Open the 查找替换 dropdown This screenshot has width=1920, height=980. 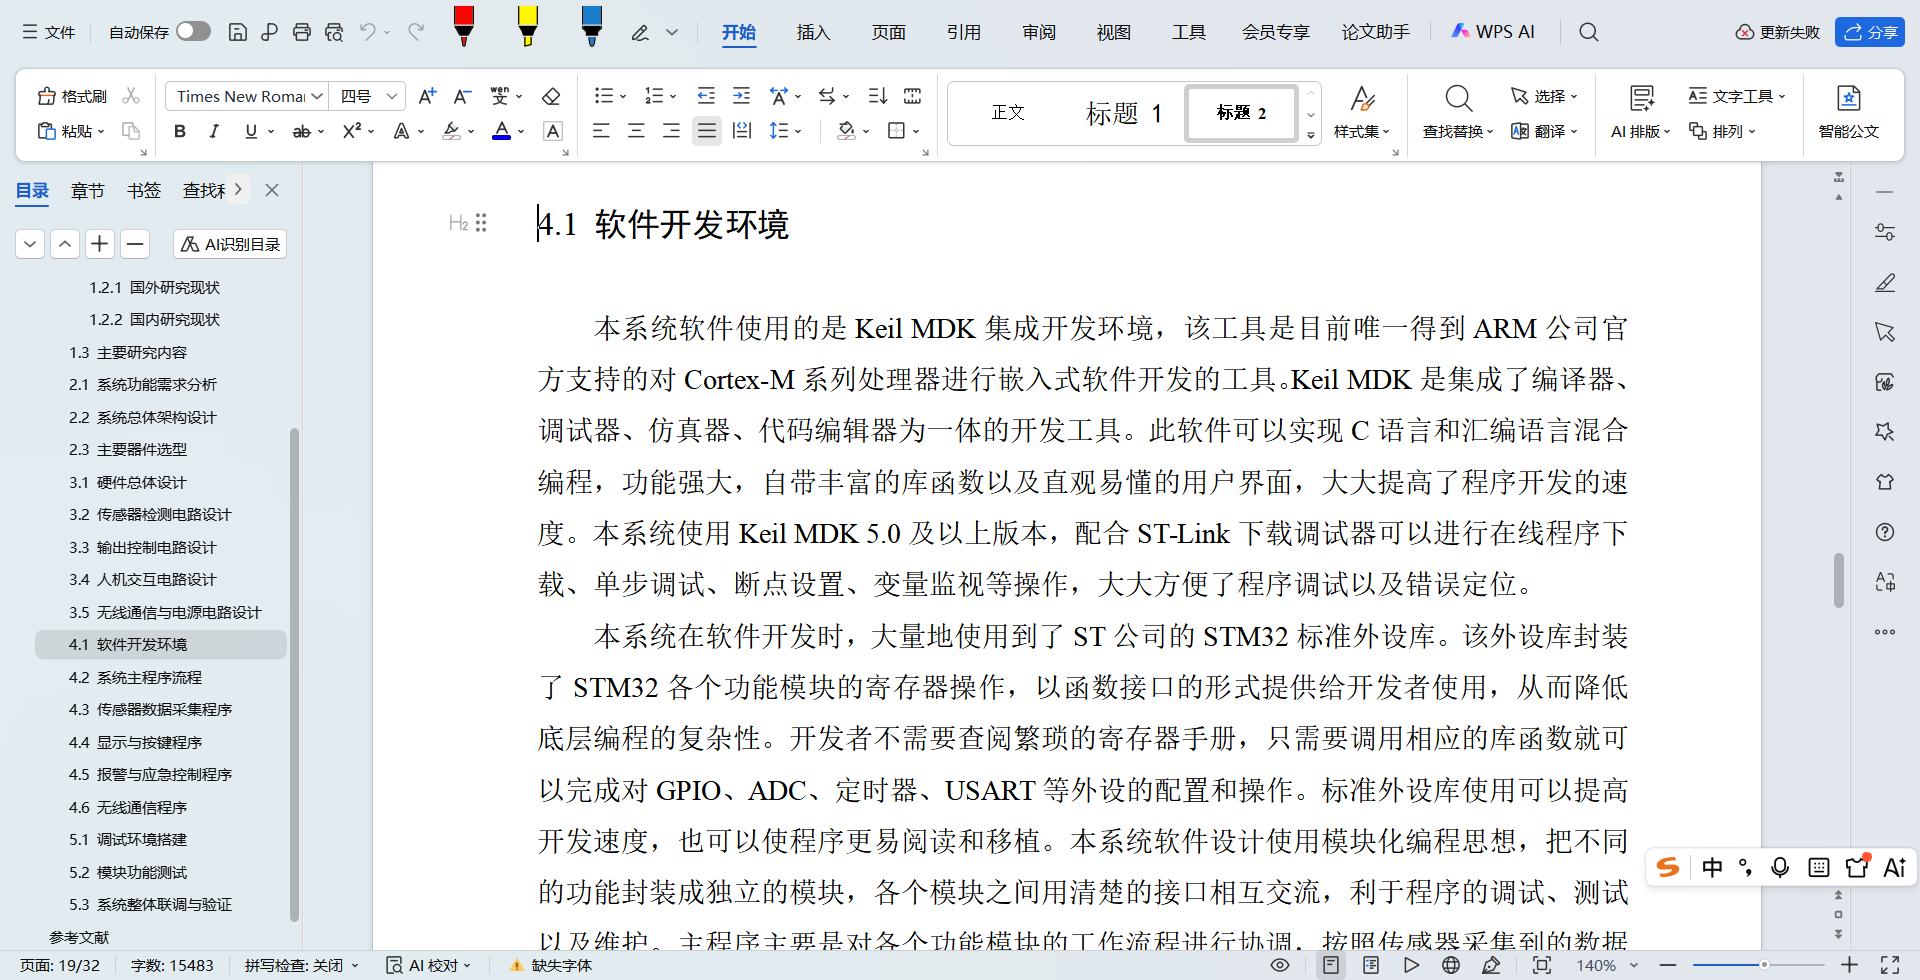pyautogui.click(x=1458, y=131)
